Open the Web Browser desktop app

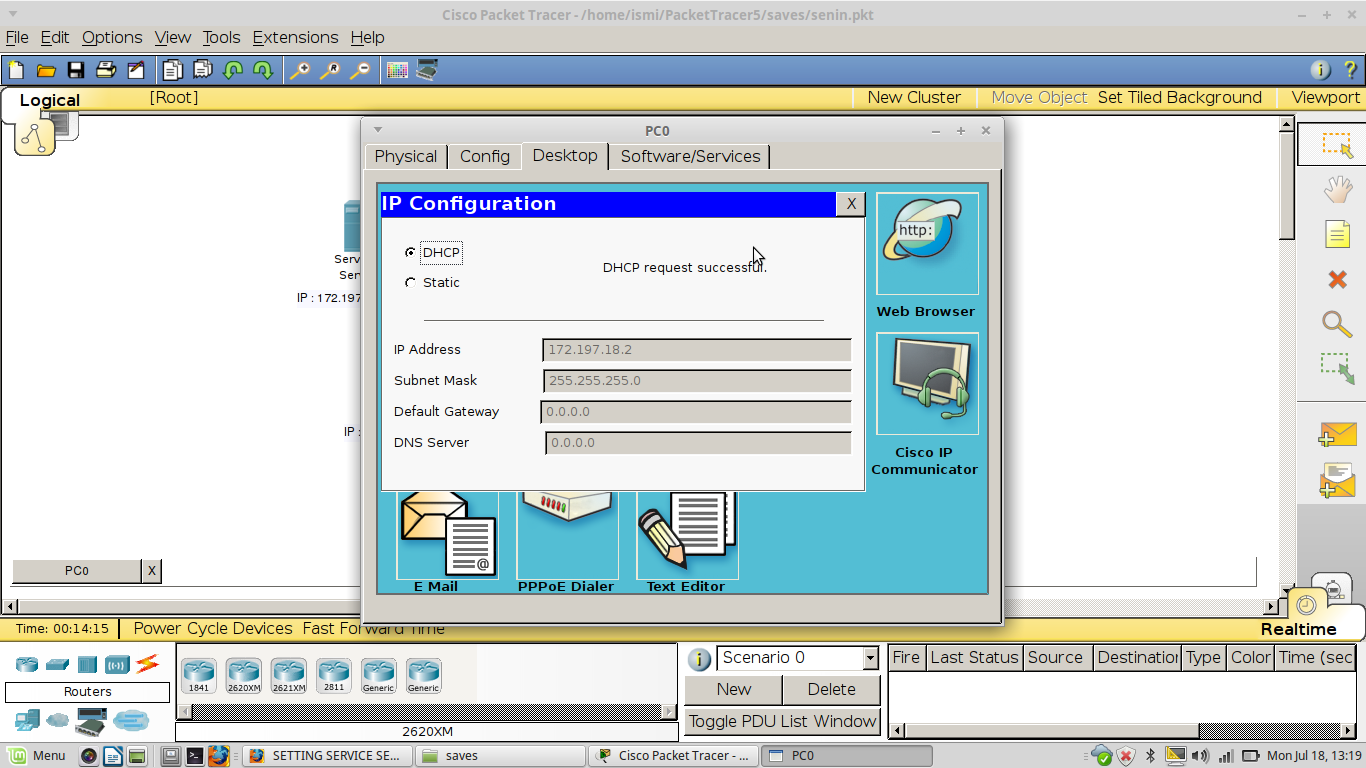pyautogui.click(x=927, y=243)
